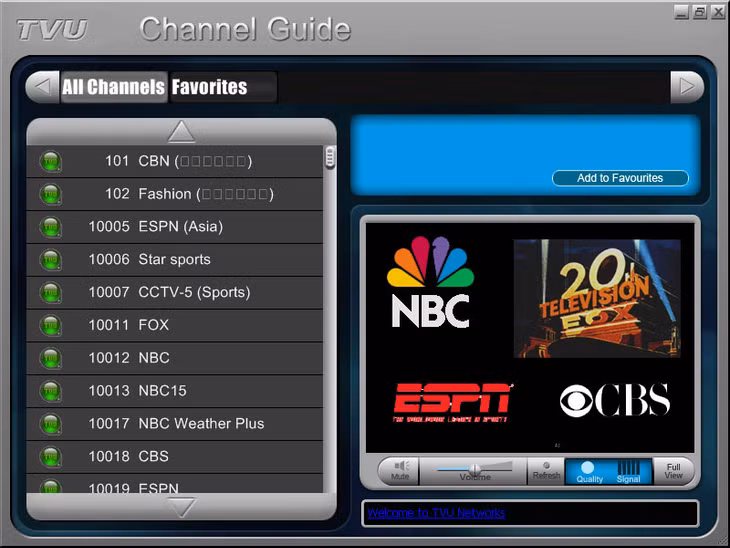Select channel 10005 ESPN (Asia)
The image size is (730, 548).
[x=175, y=227]
